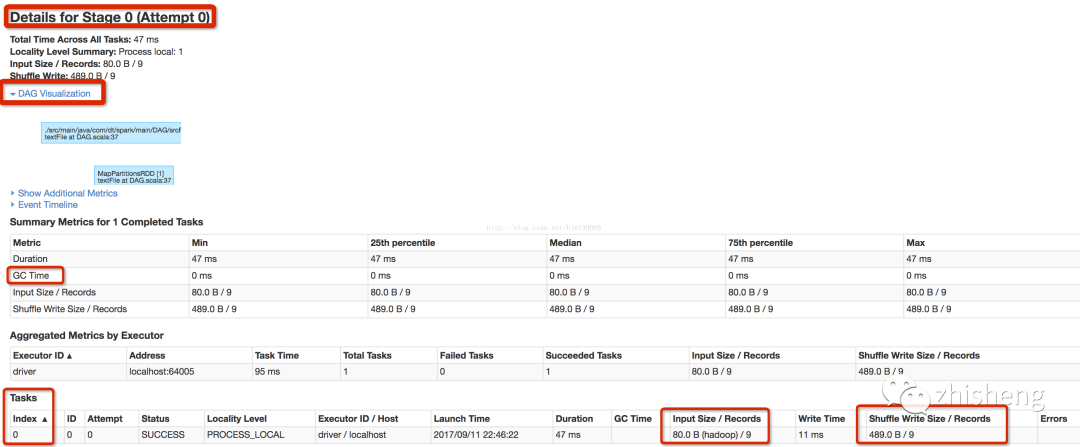Sort the Tasks table by Shuffle Write Size / Records
Viewport: 1080px width, 447px height.
[929, 419]
